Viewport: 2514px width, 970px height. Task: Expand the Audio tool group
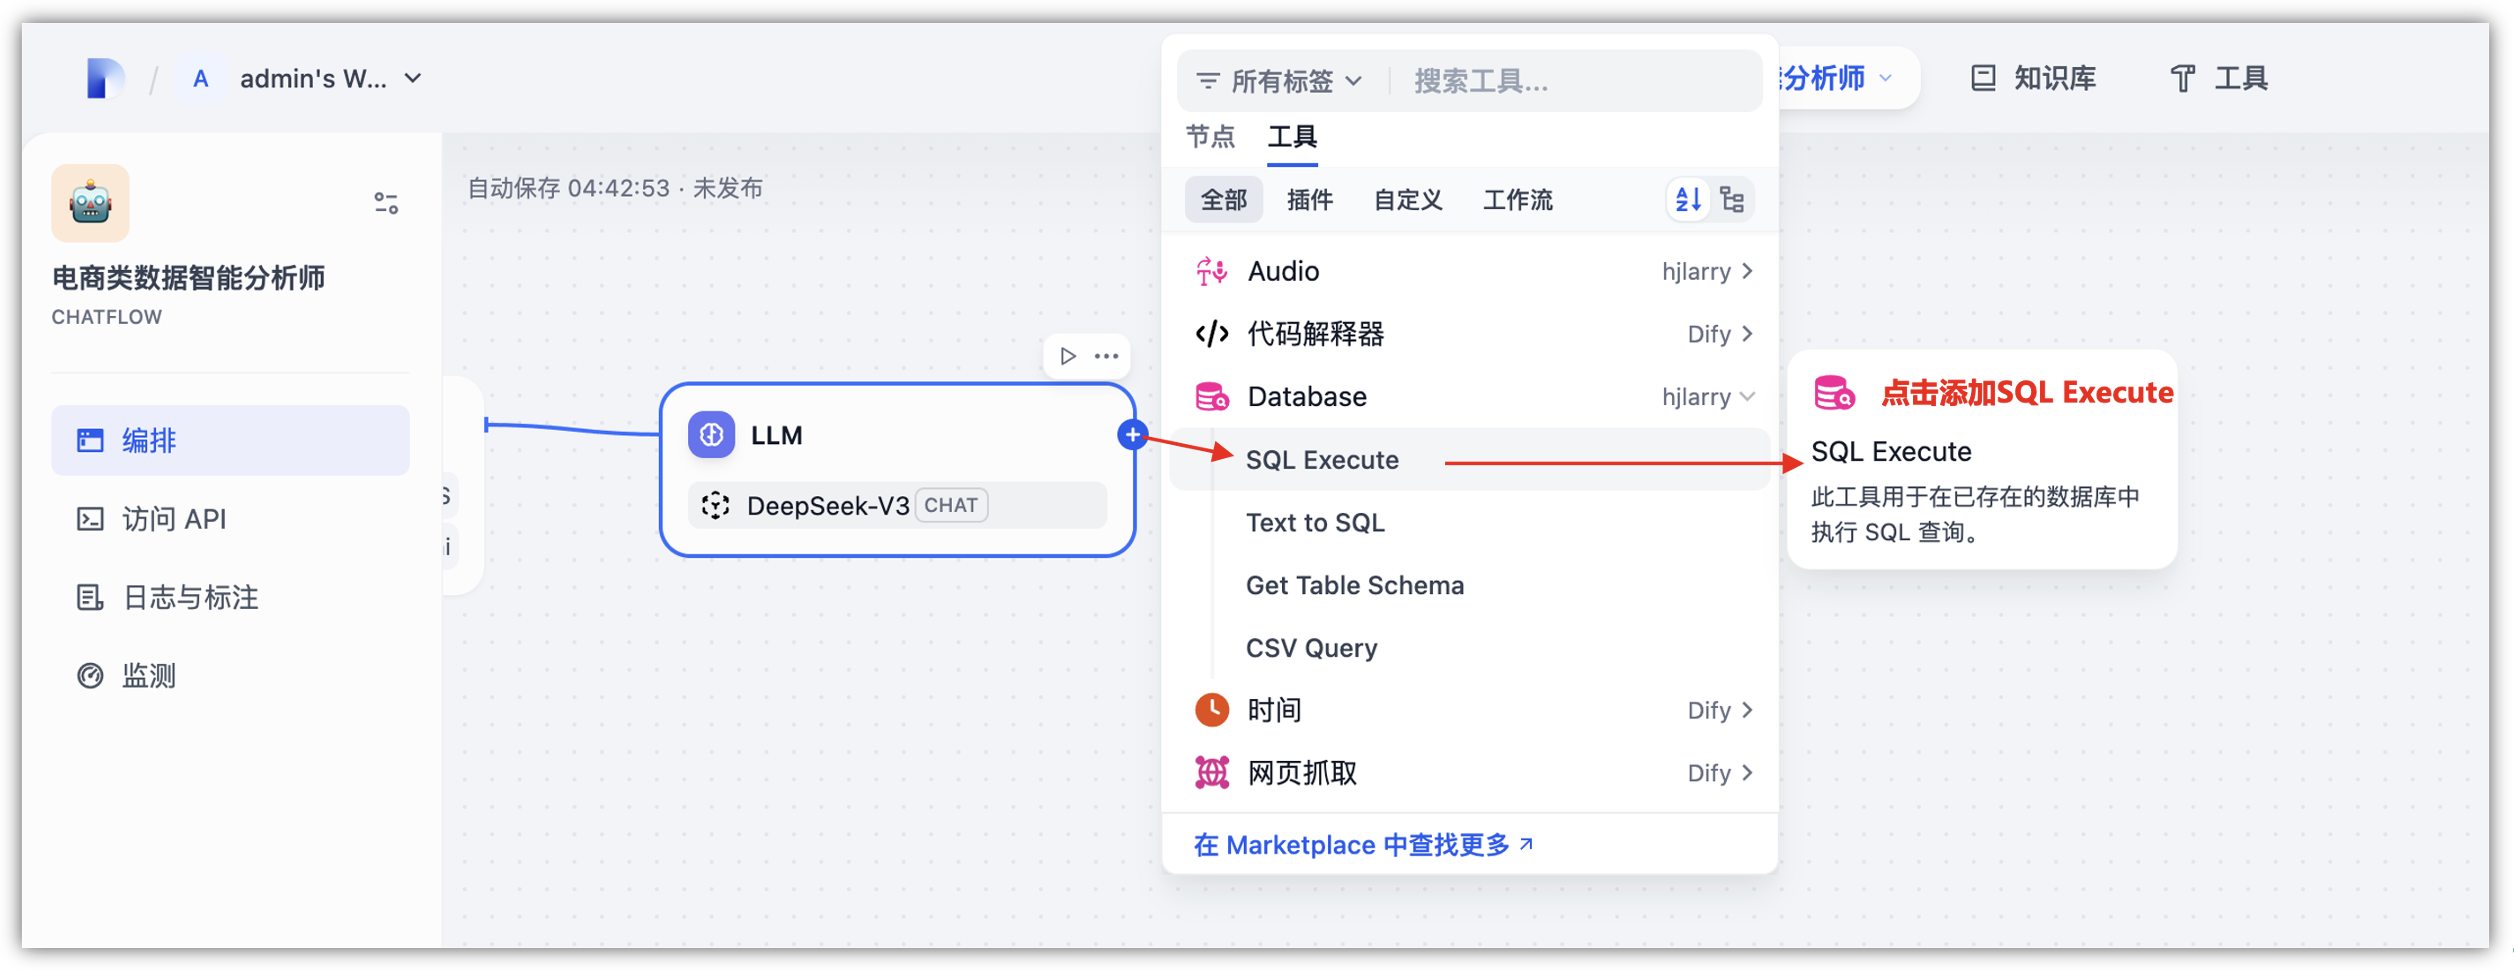[x=1470, y=271]
